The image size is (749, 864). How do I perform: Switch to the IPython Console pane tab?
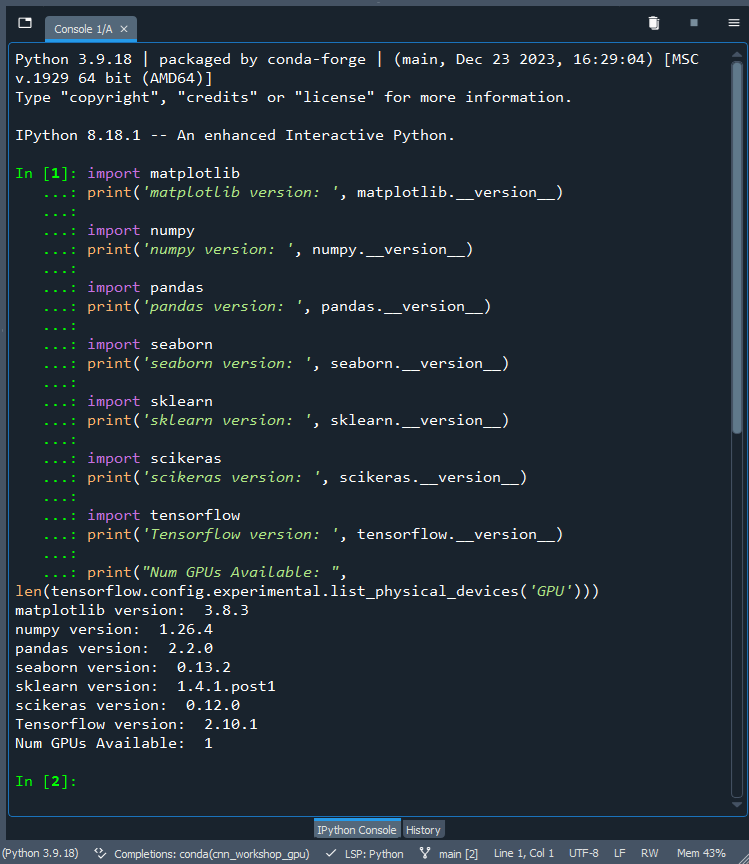pos(357,830)
